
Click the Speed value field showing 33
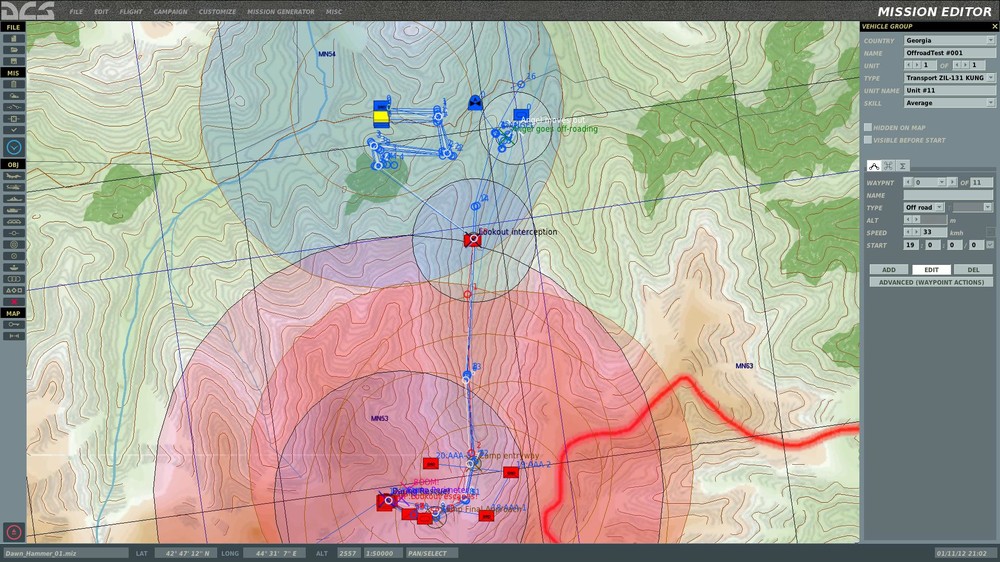[x=934, y=232]
